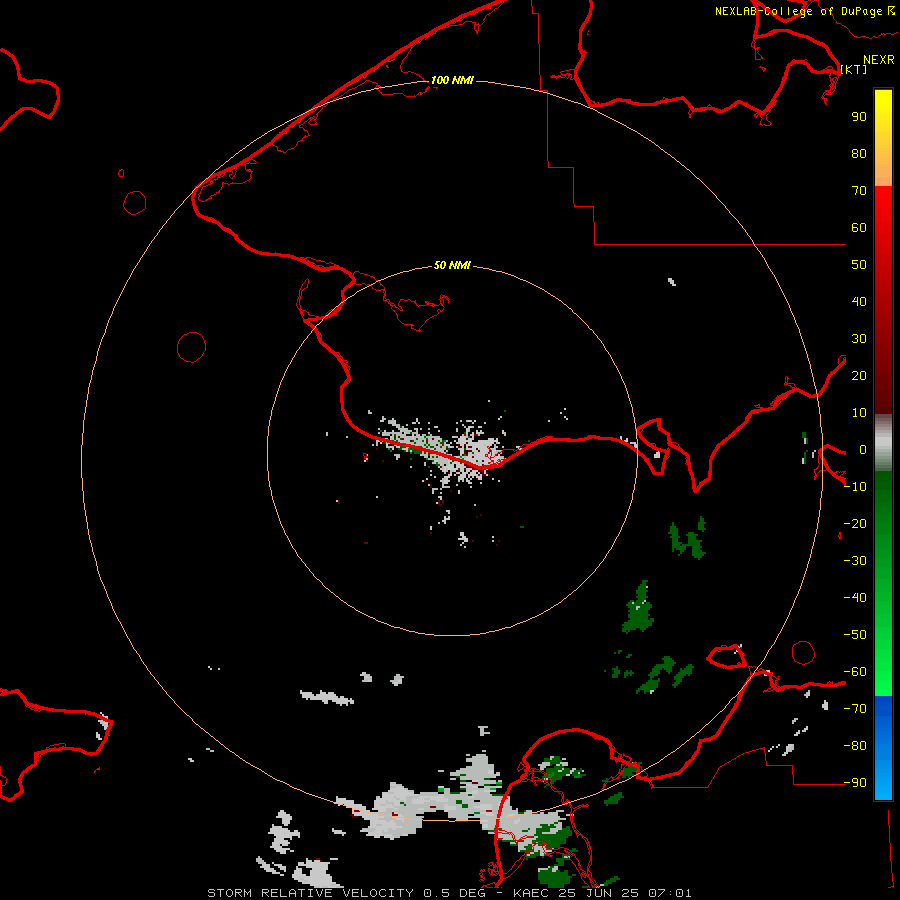This screenshot has width=900, height=900.
Task: Click the 'NEXR' label above the scale
Action: pyautogui.click(x=879, y=60)
